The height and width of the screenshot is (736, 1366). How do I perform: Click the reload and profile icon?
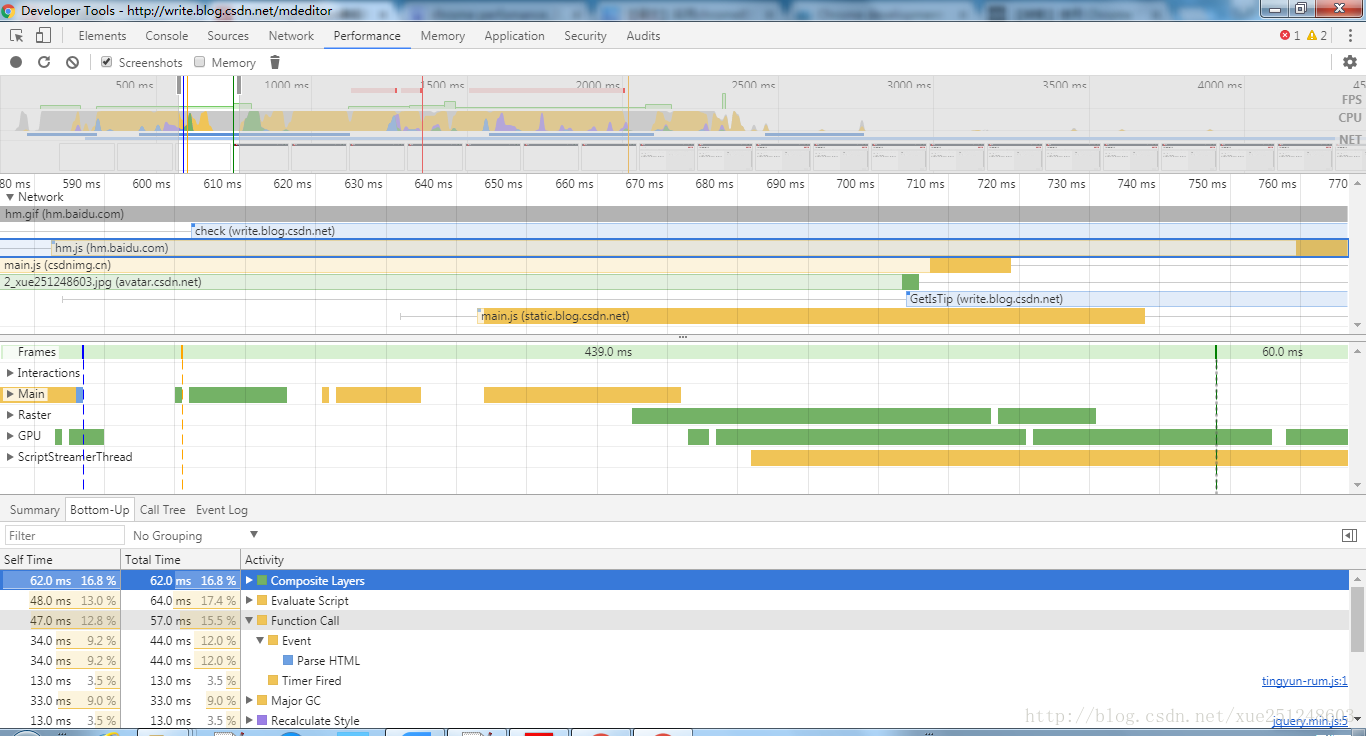44,62
